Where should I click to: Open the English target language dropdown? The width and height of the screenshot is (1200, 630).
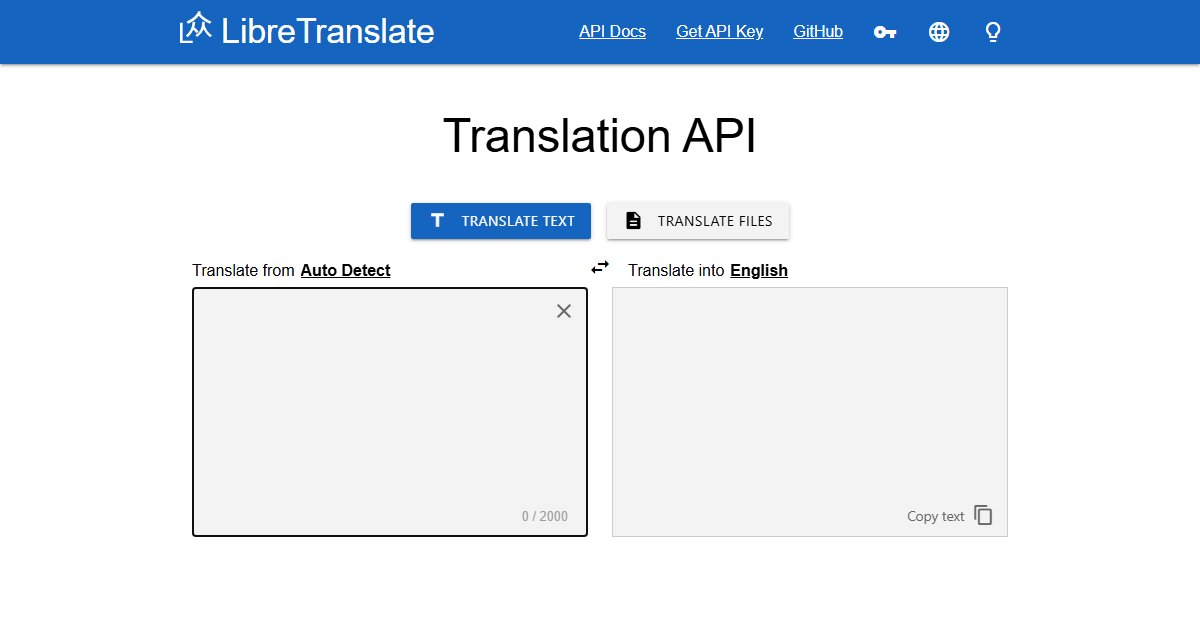coord(759,270)
